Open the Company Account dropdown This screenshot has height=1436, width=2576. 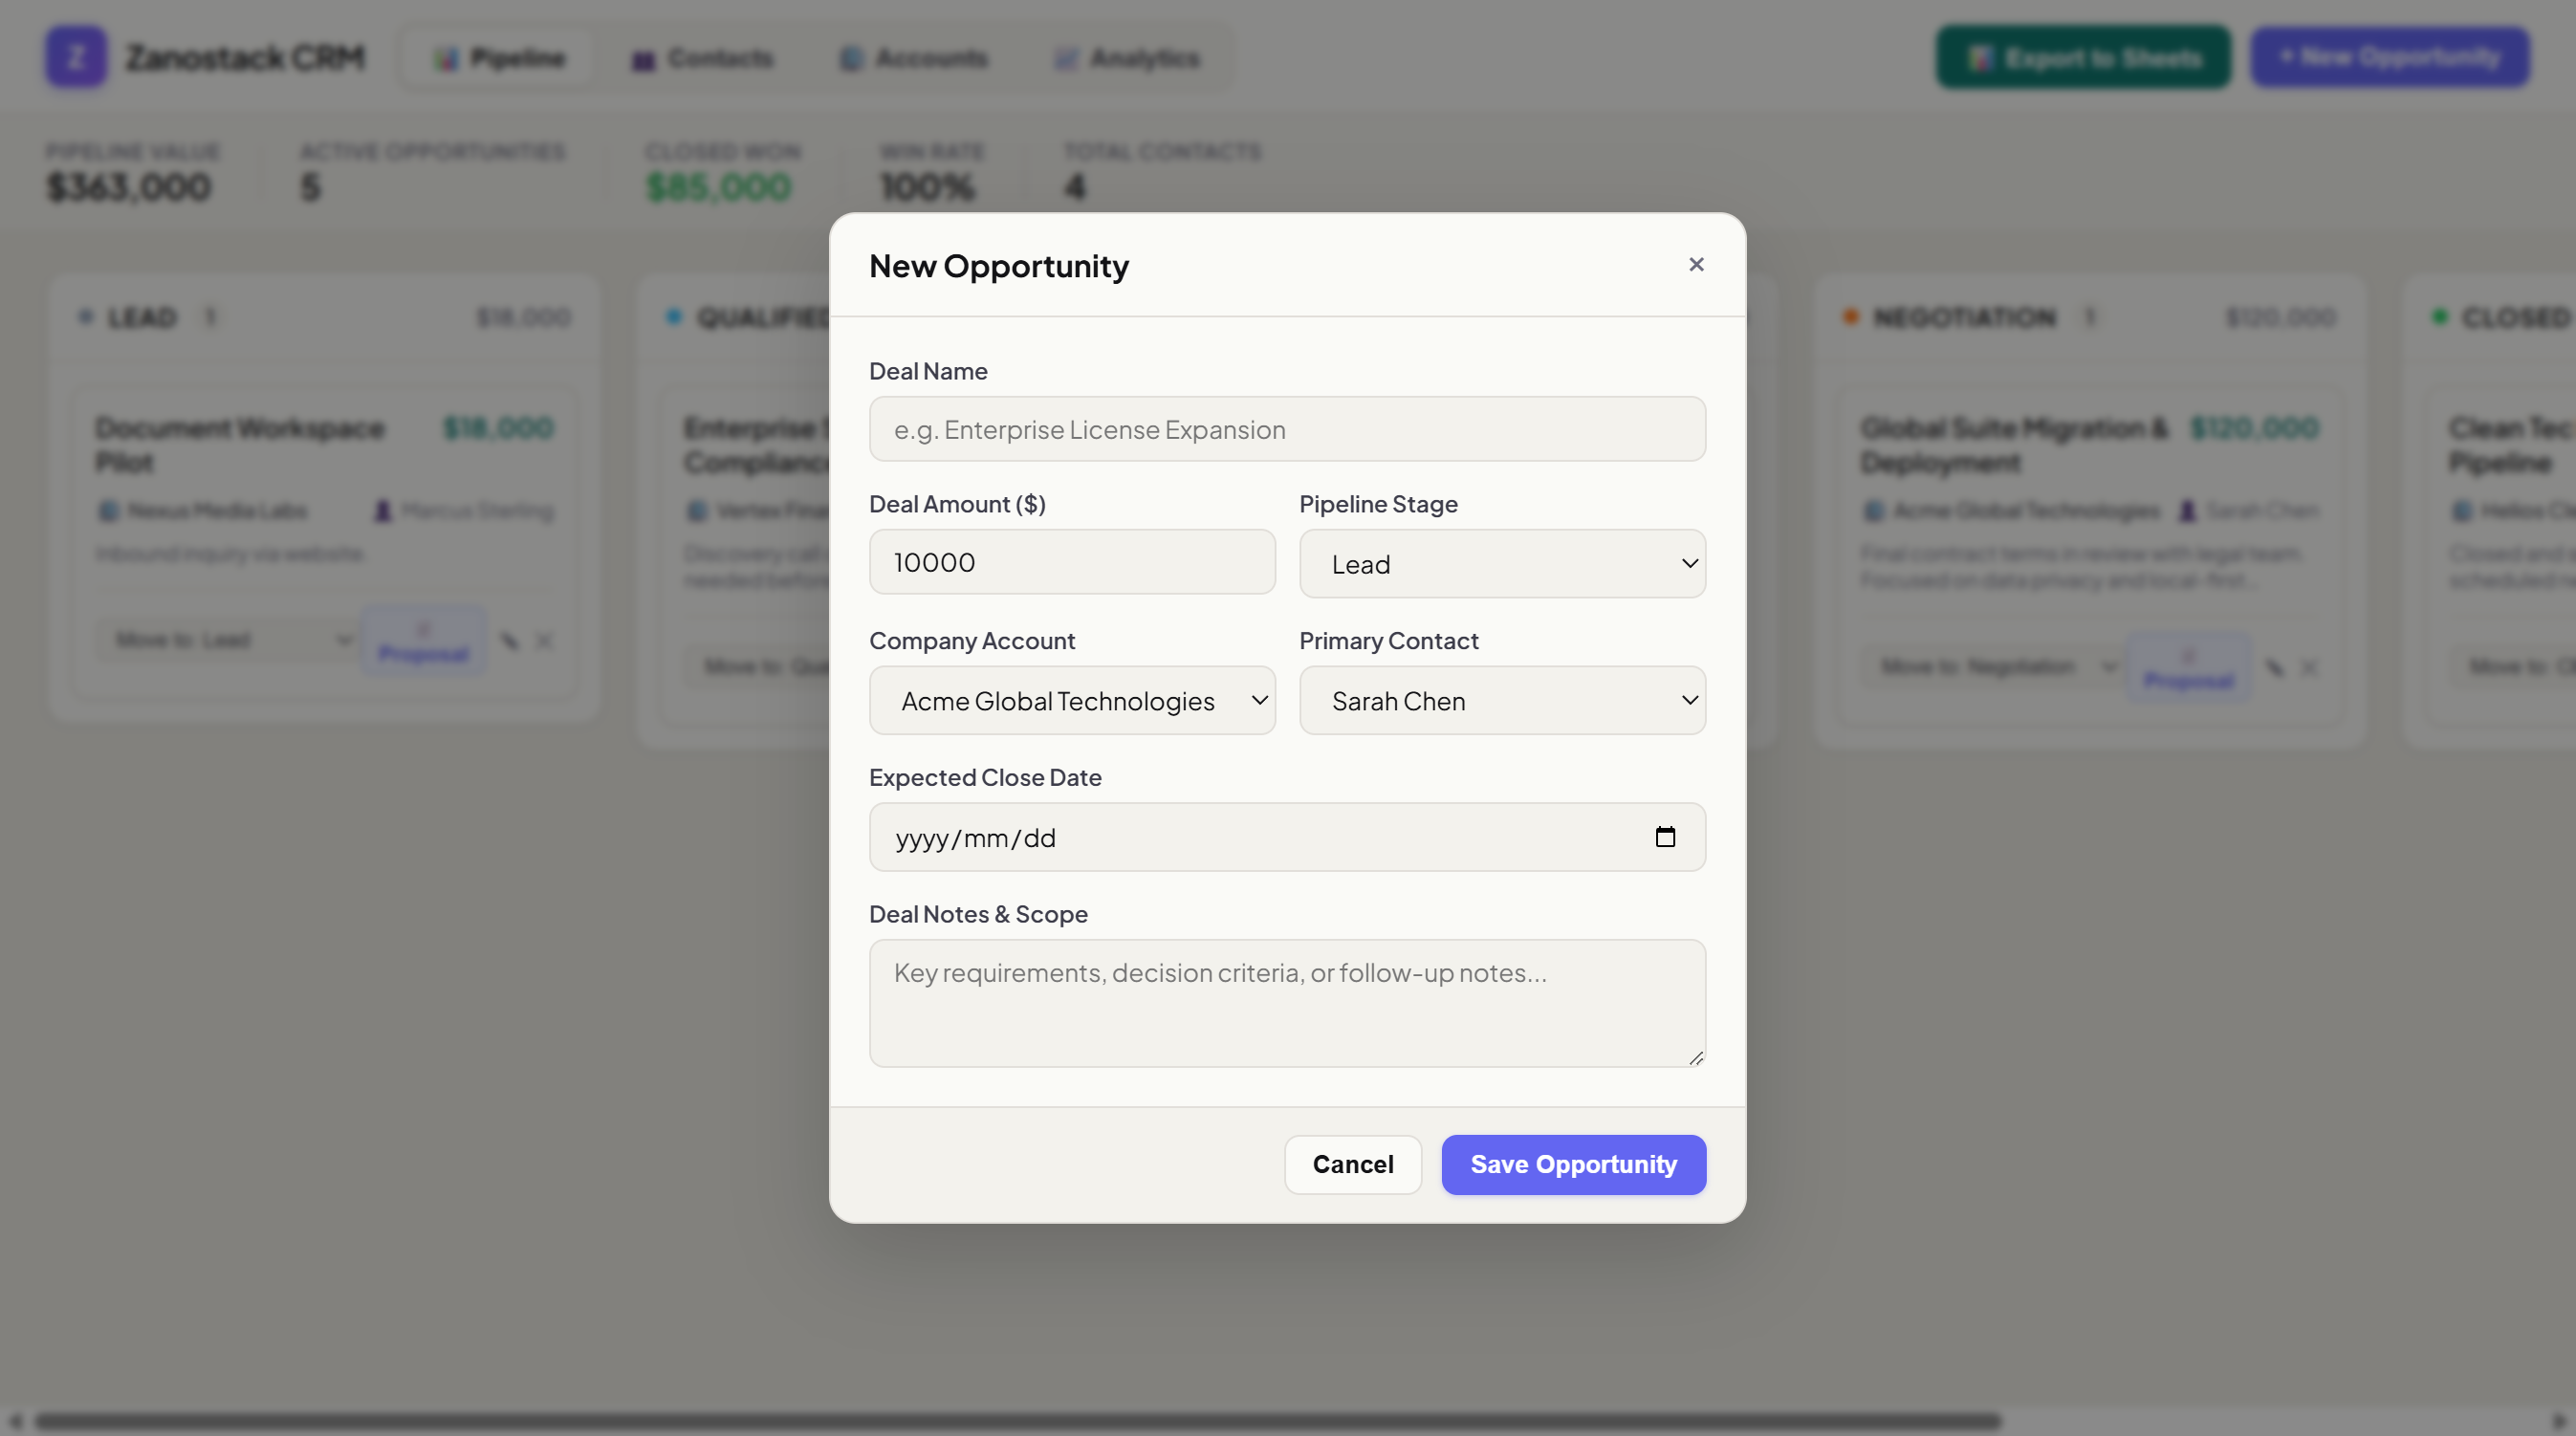point(1072,701)
